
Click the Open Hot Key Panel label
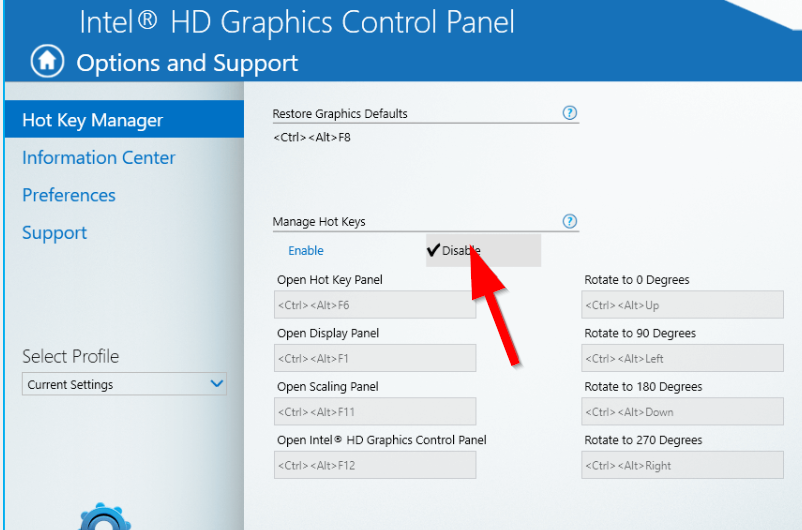click(x=330, y=280)
